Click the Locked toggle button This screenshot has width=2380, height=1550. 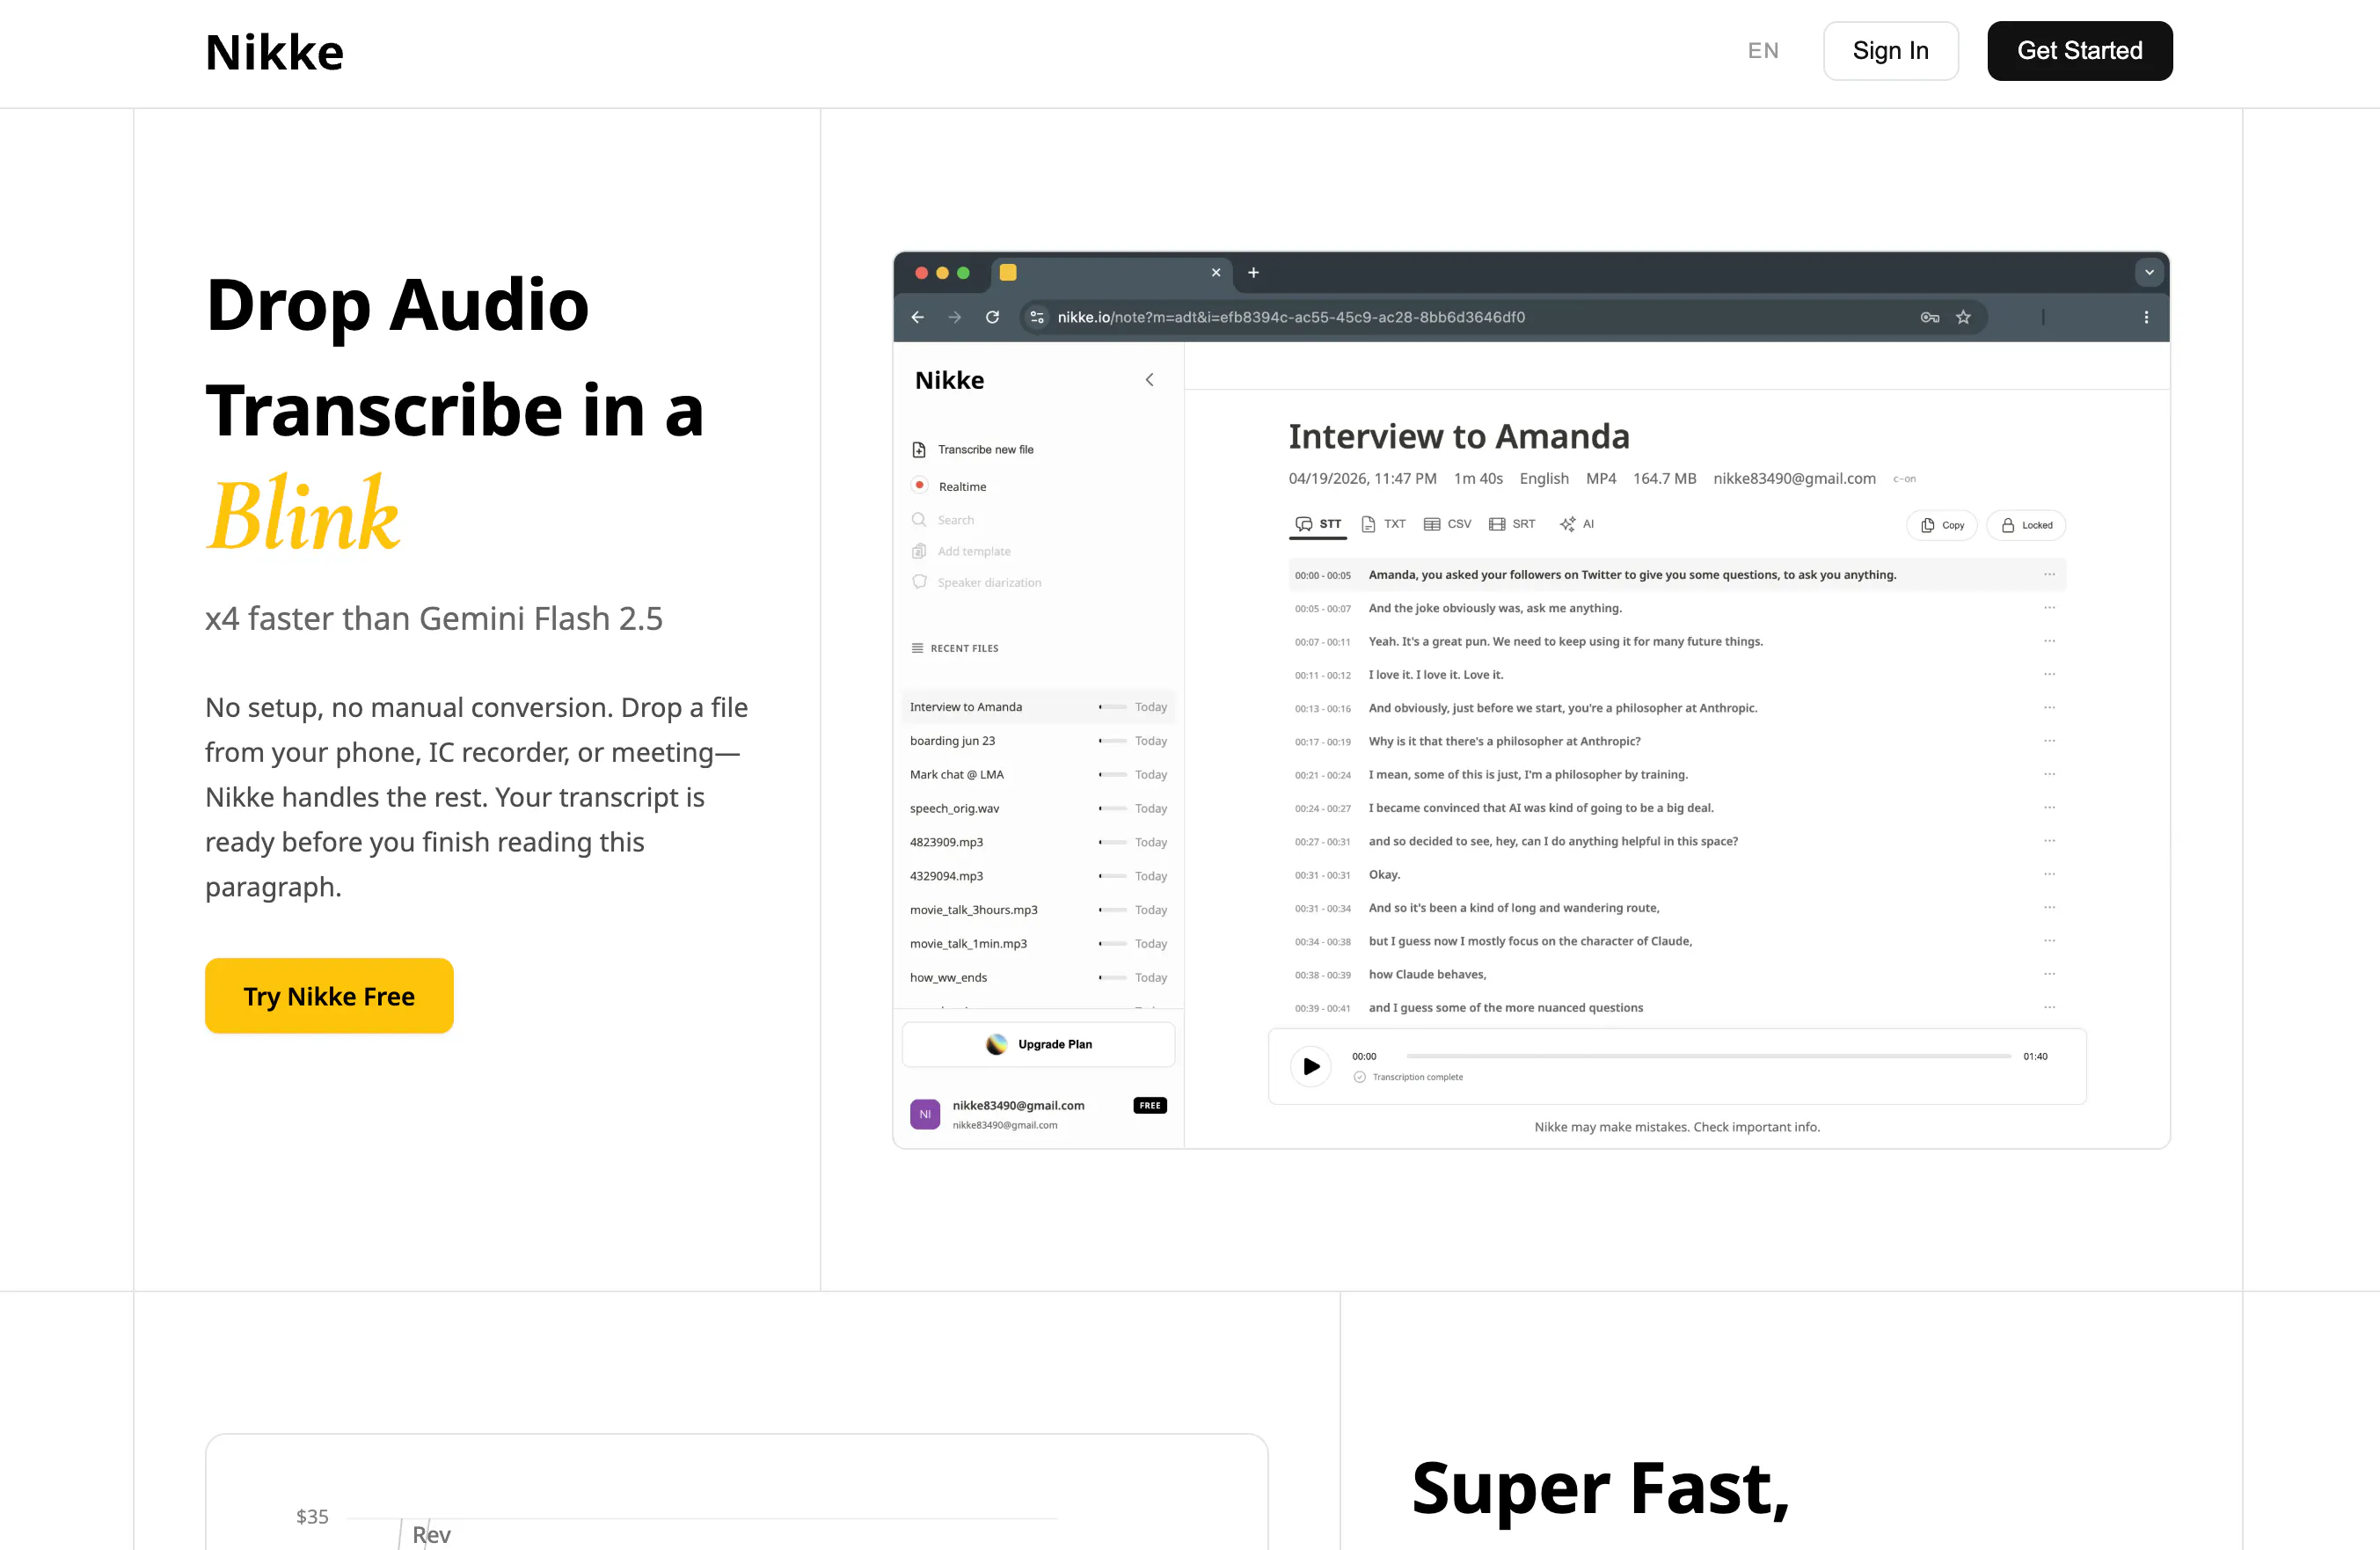(x=2026, y=525)
